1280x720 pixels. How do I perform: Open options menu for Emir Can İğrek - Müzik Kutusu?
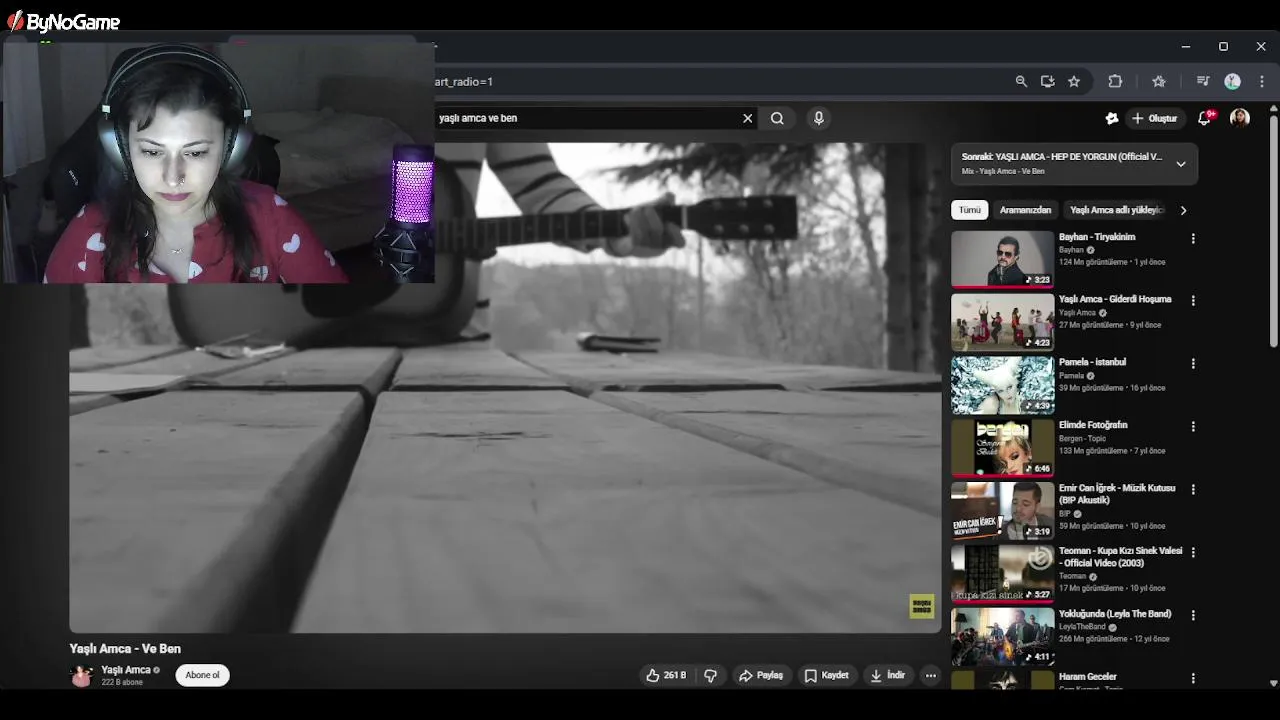pos(1193,490)
